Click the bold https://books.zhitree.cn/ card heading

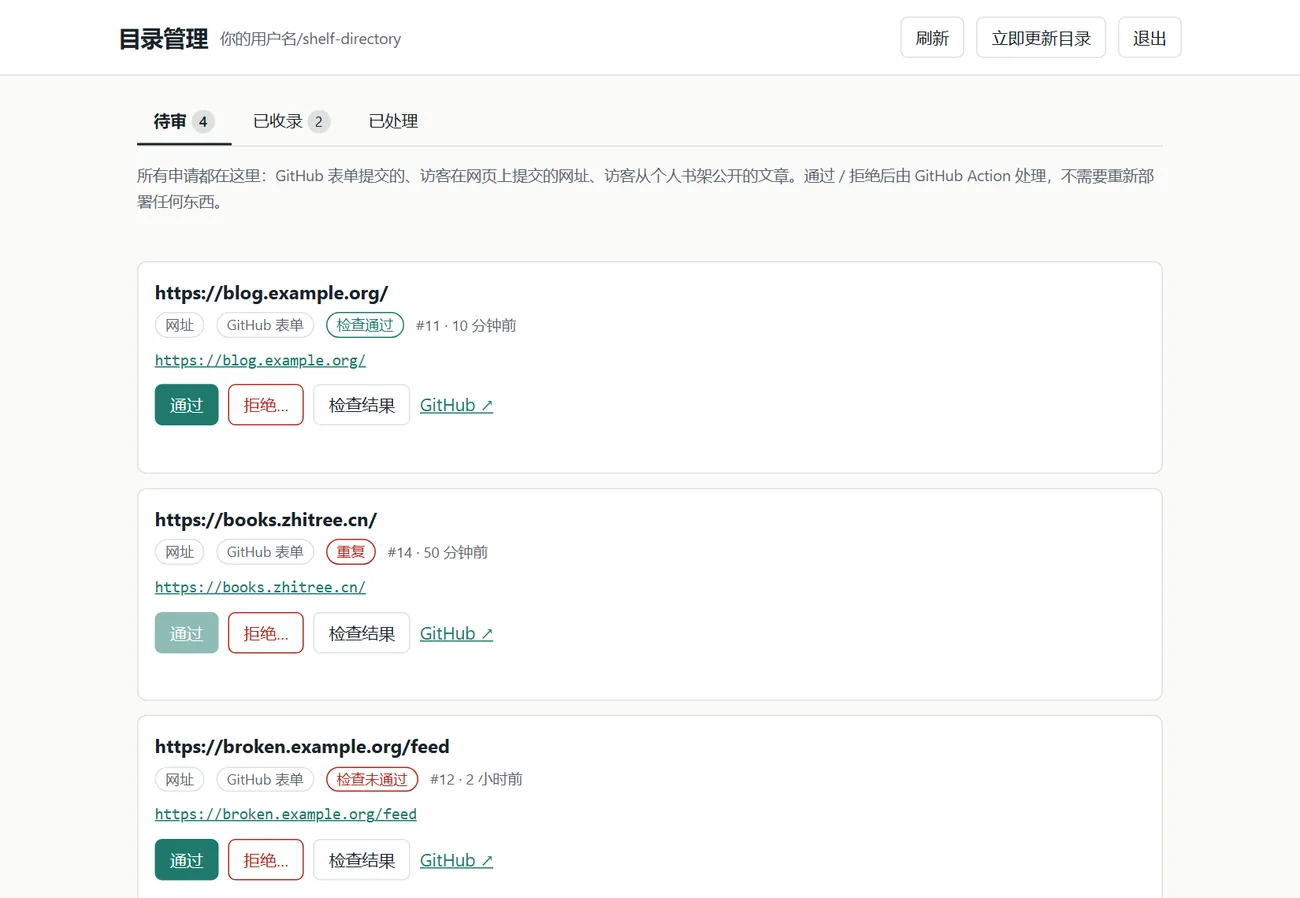[x=266, y=520]
